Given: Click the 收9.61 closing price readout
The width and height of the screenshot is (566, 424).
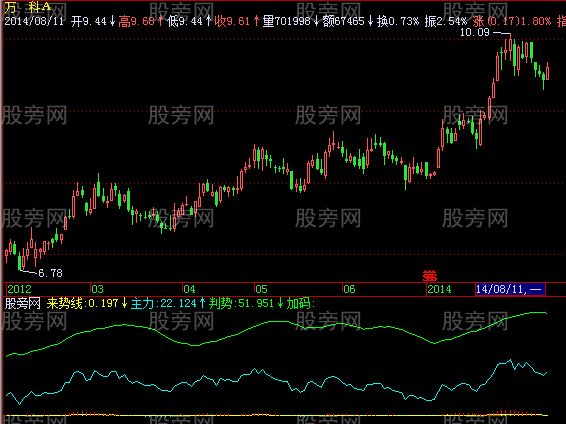Looking at the screenshot, I should click(236, 21).
